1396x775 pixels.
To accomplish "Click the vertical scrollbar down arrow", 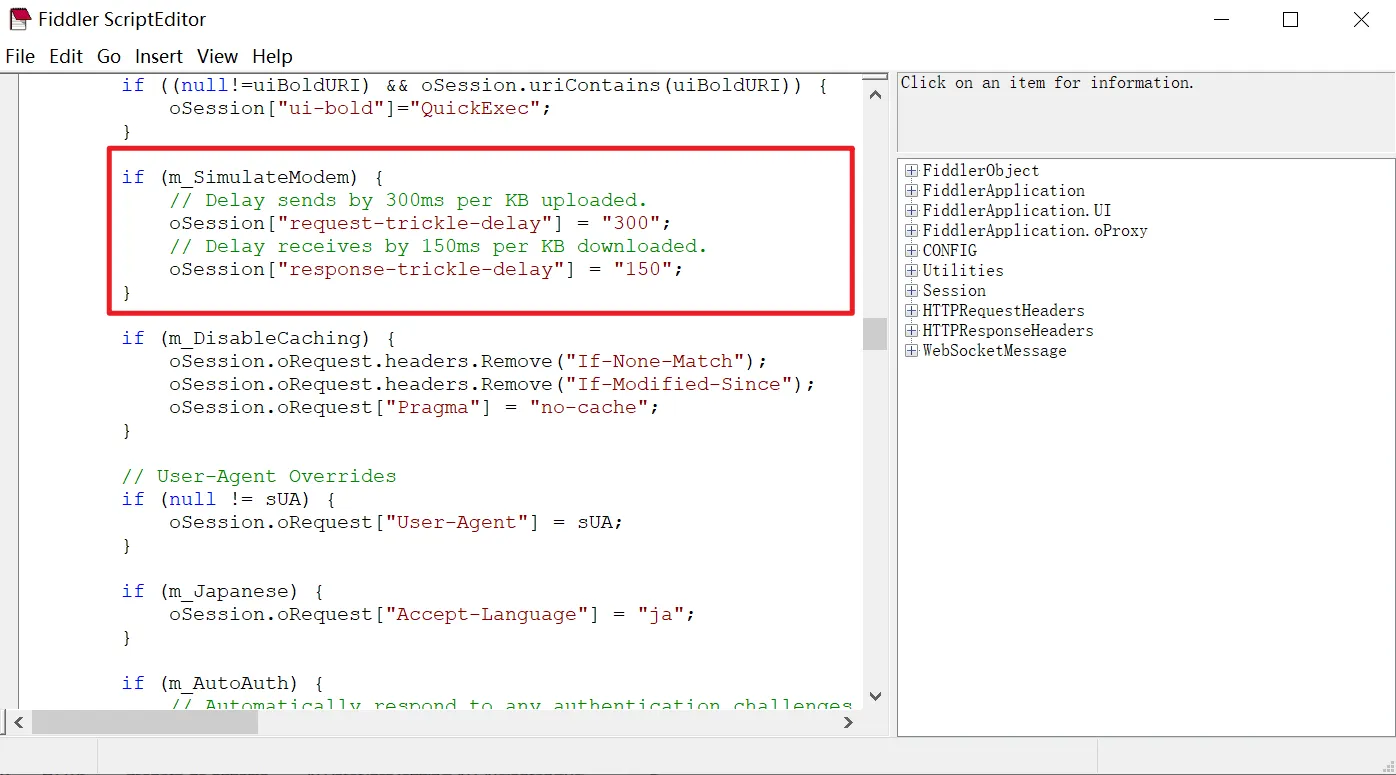I will click(875, 696).
